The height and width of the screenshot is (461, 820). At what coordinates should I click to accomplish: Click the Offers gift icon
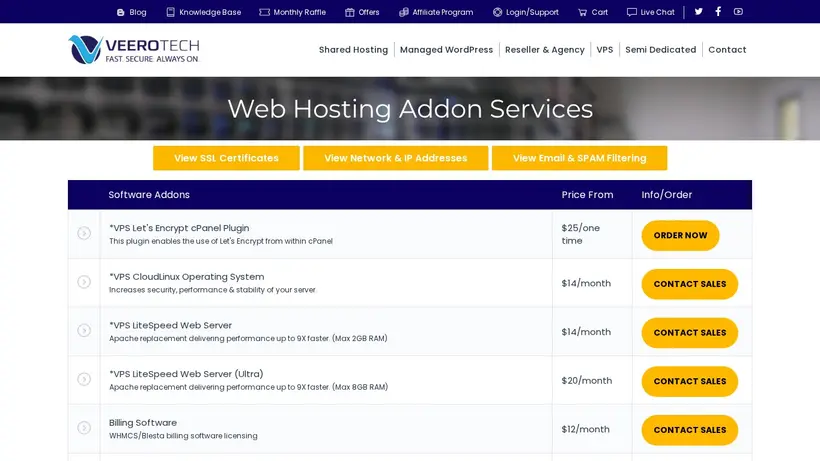349,12
